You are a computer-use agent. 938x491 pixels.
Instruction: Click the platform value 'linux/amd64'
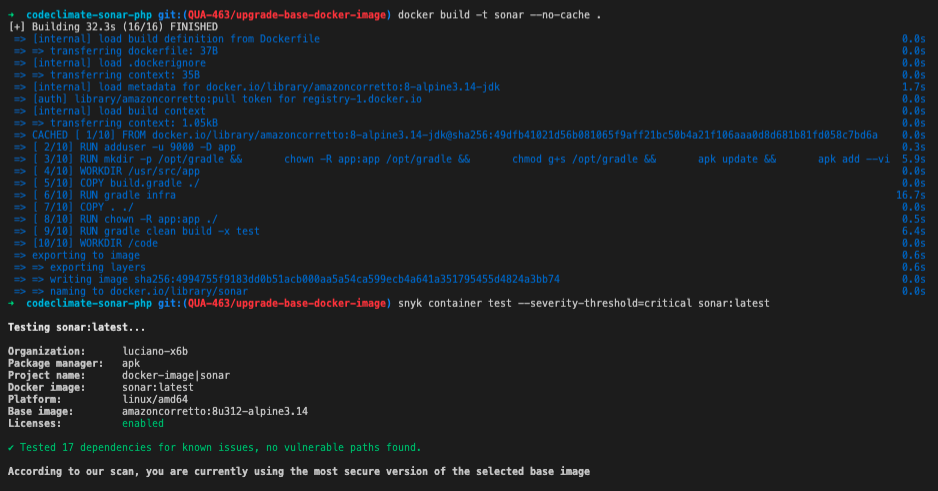click(155, 399)
